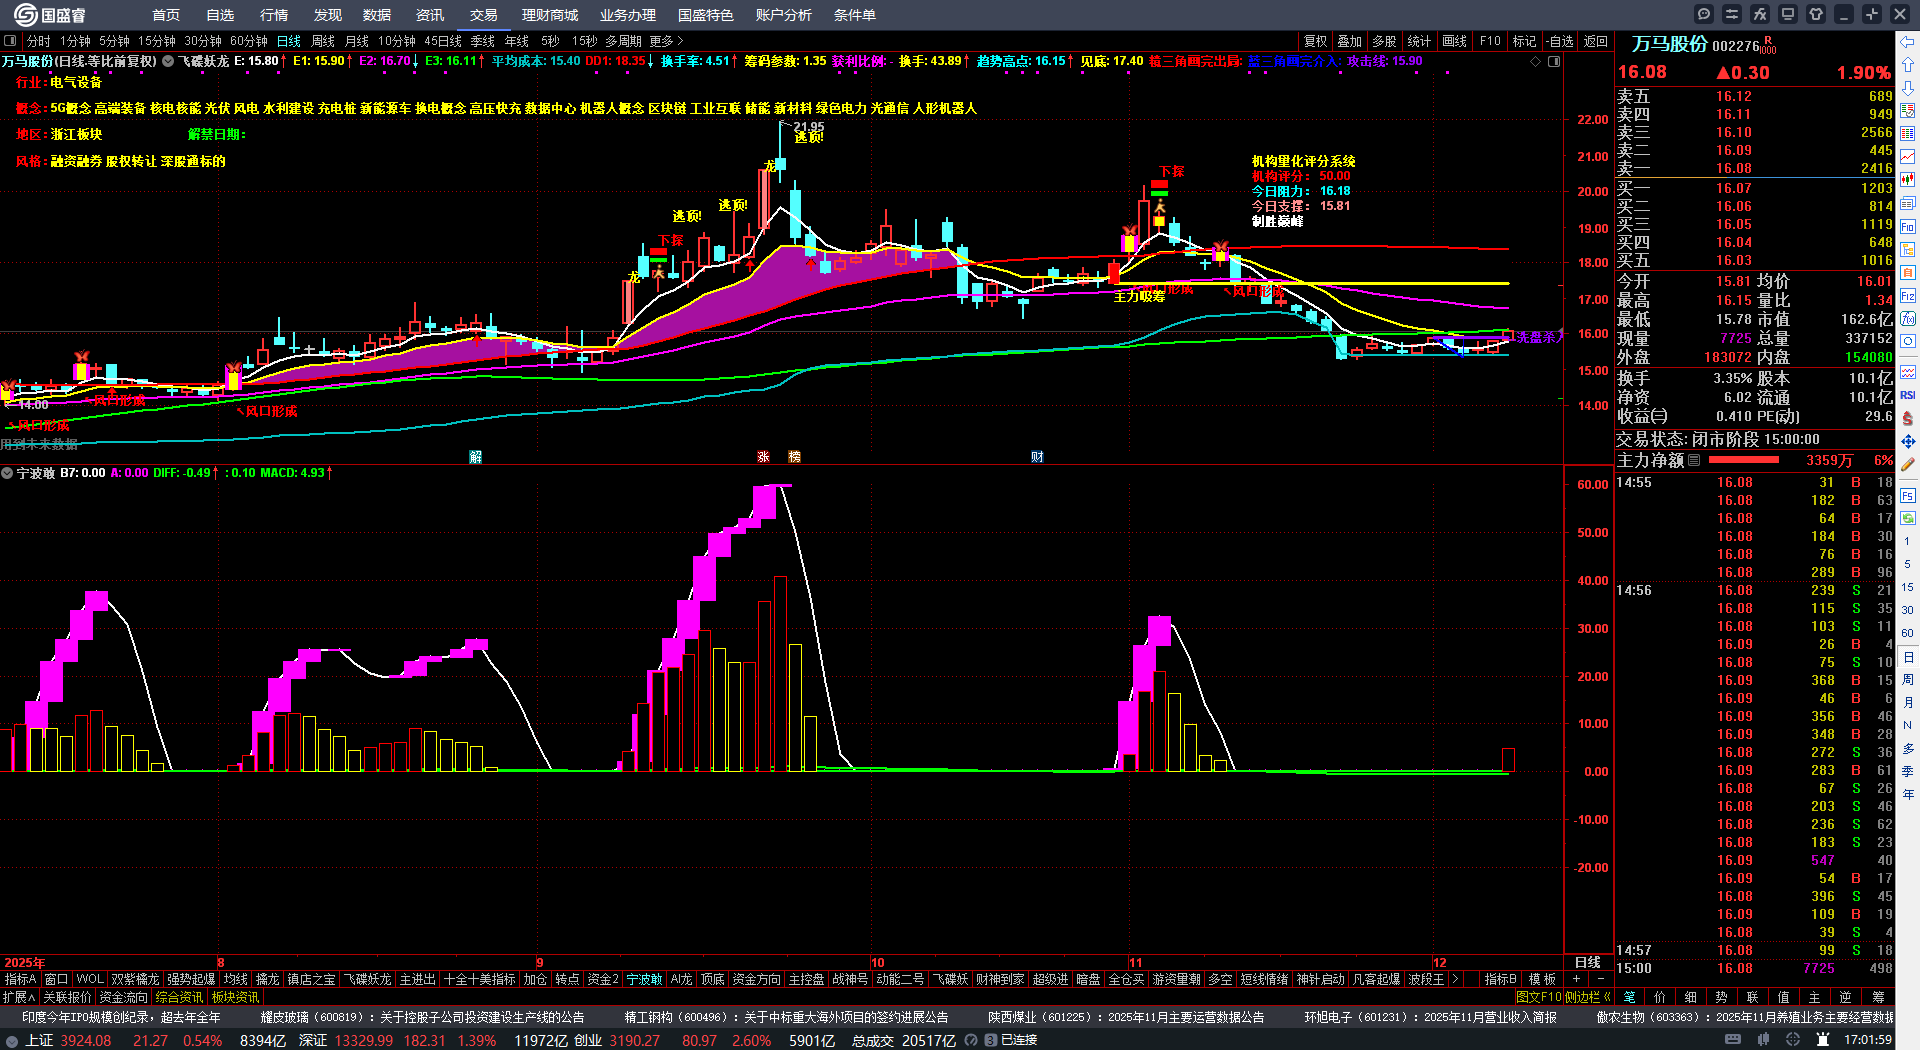Click the RSI icon on right sidebar
Image resolution: width=1920 pixels, height=1050 pixels.
(x=1908, y=395)
